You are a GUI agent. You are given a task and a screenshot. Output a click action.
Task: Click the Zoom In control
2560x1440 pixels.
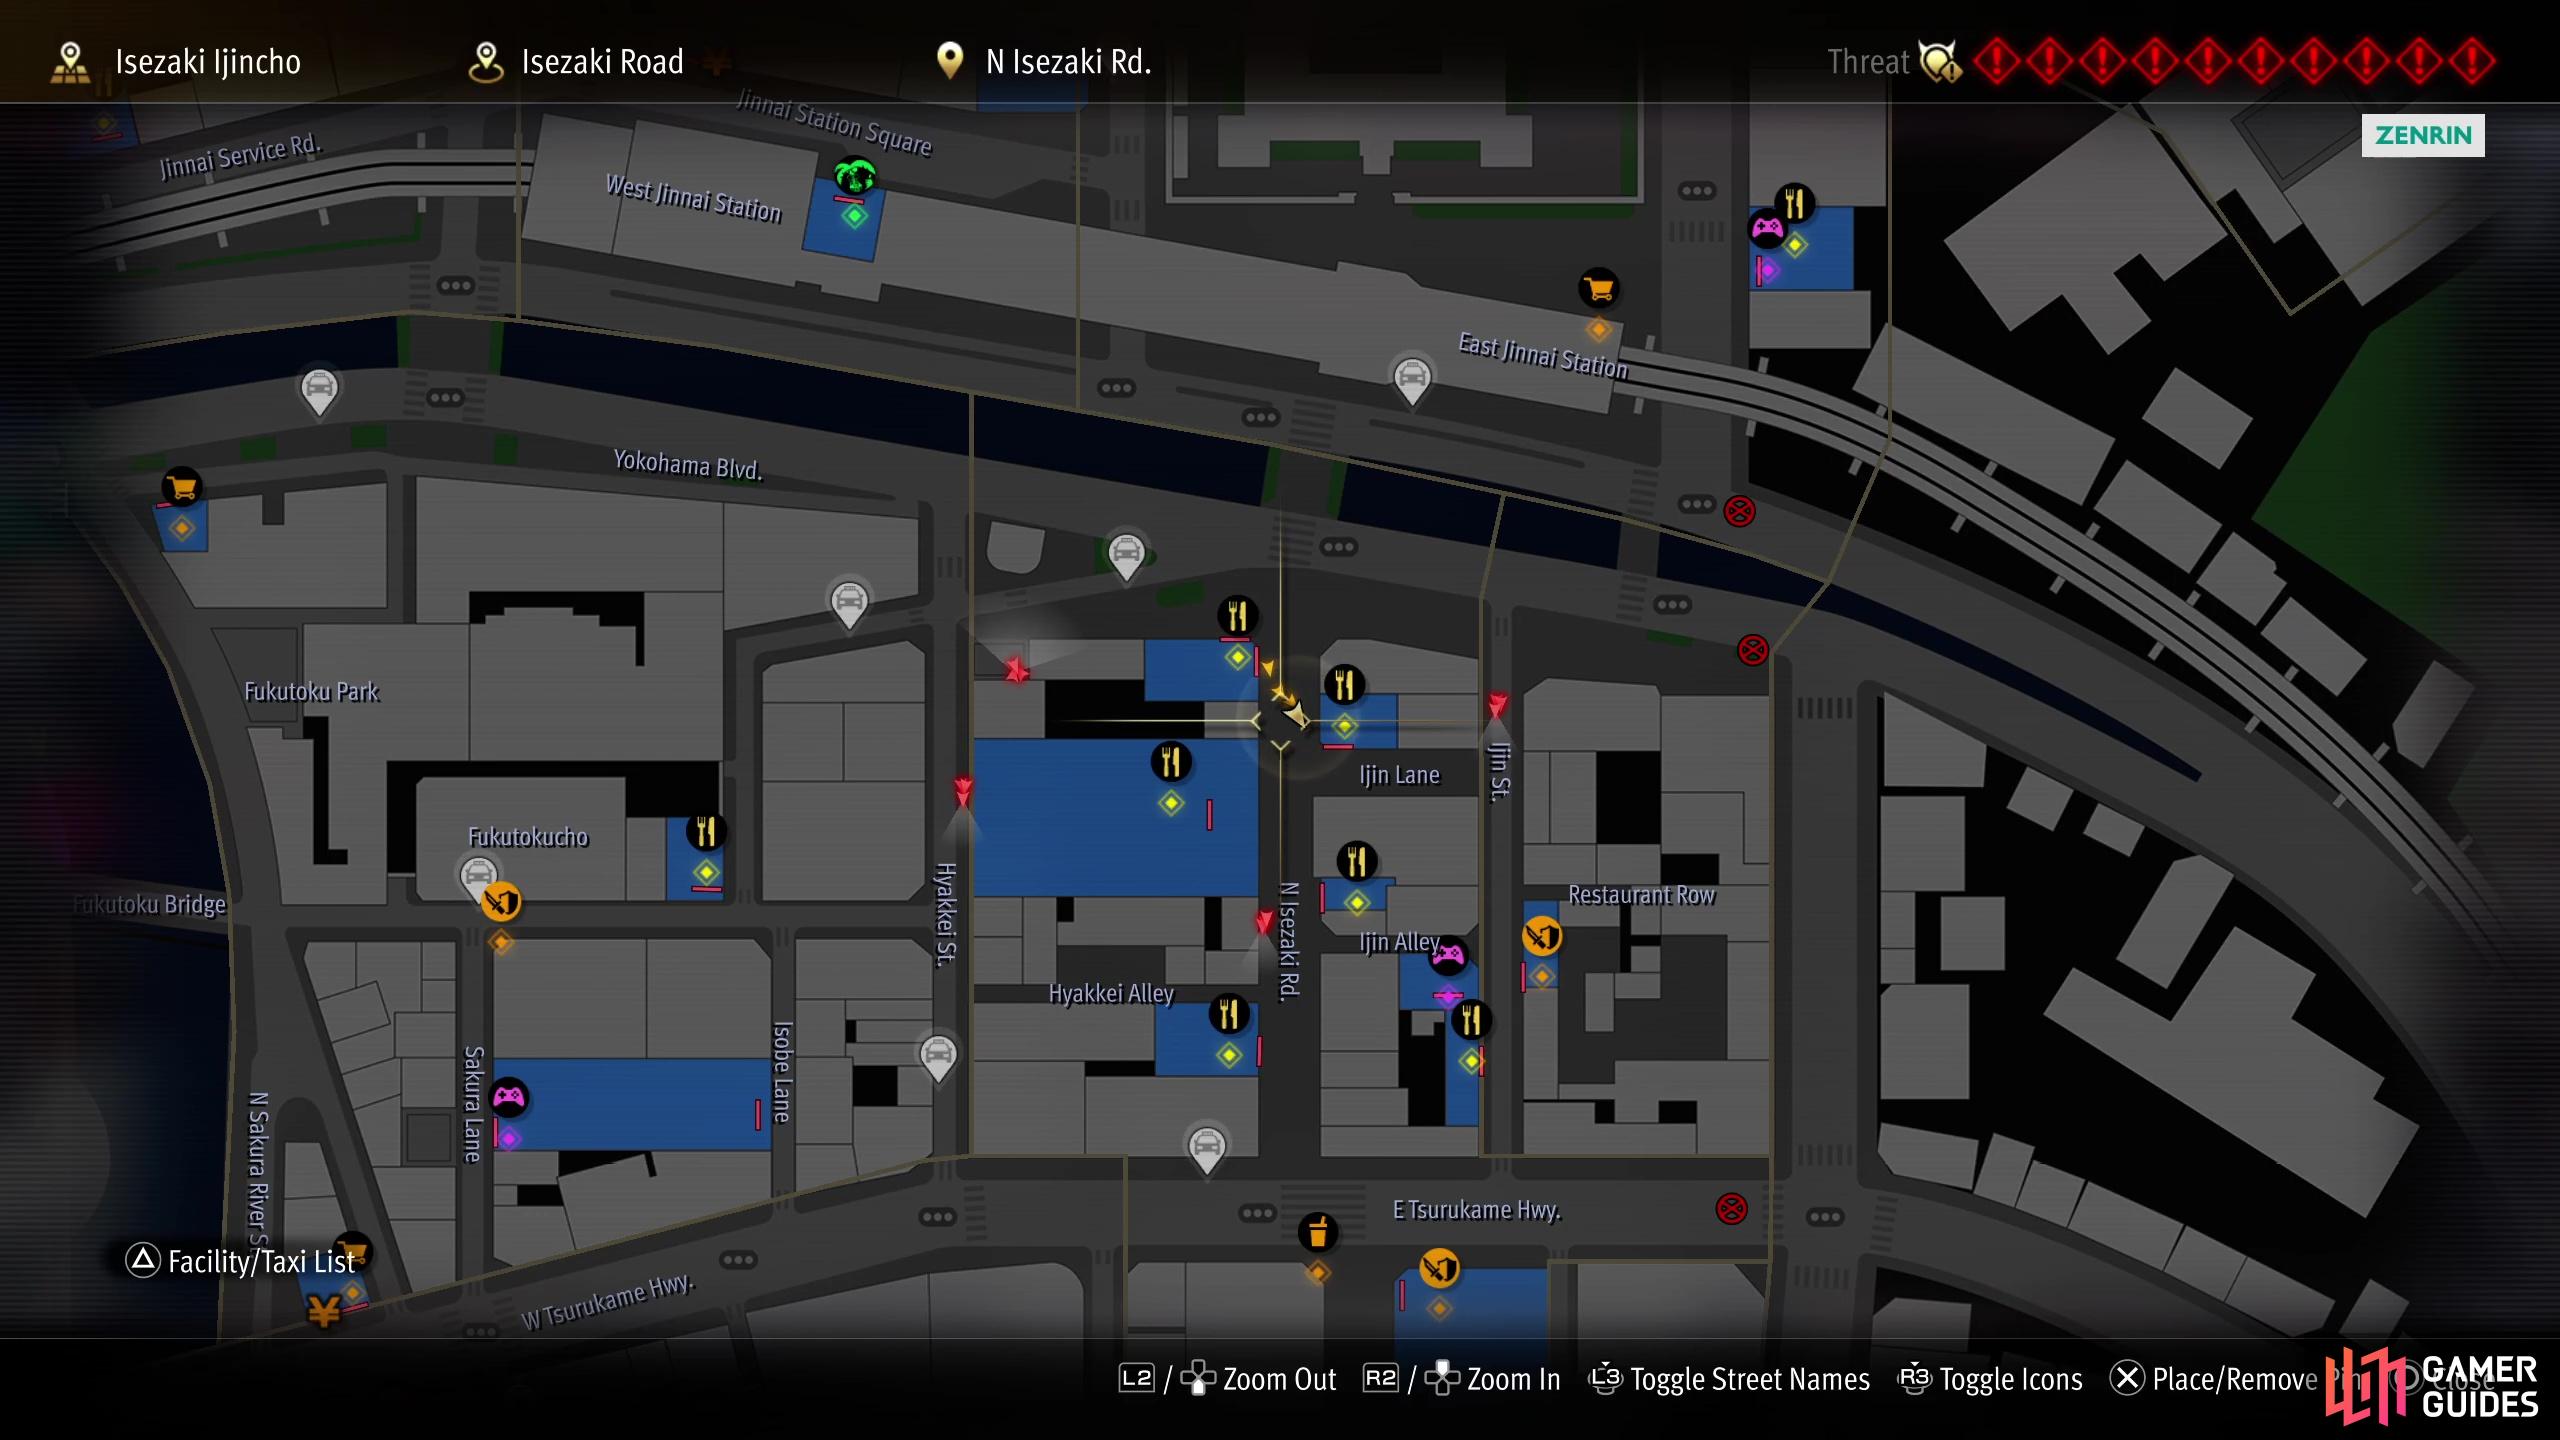(1462, 1379)
